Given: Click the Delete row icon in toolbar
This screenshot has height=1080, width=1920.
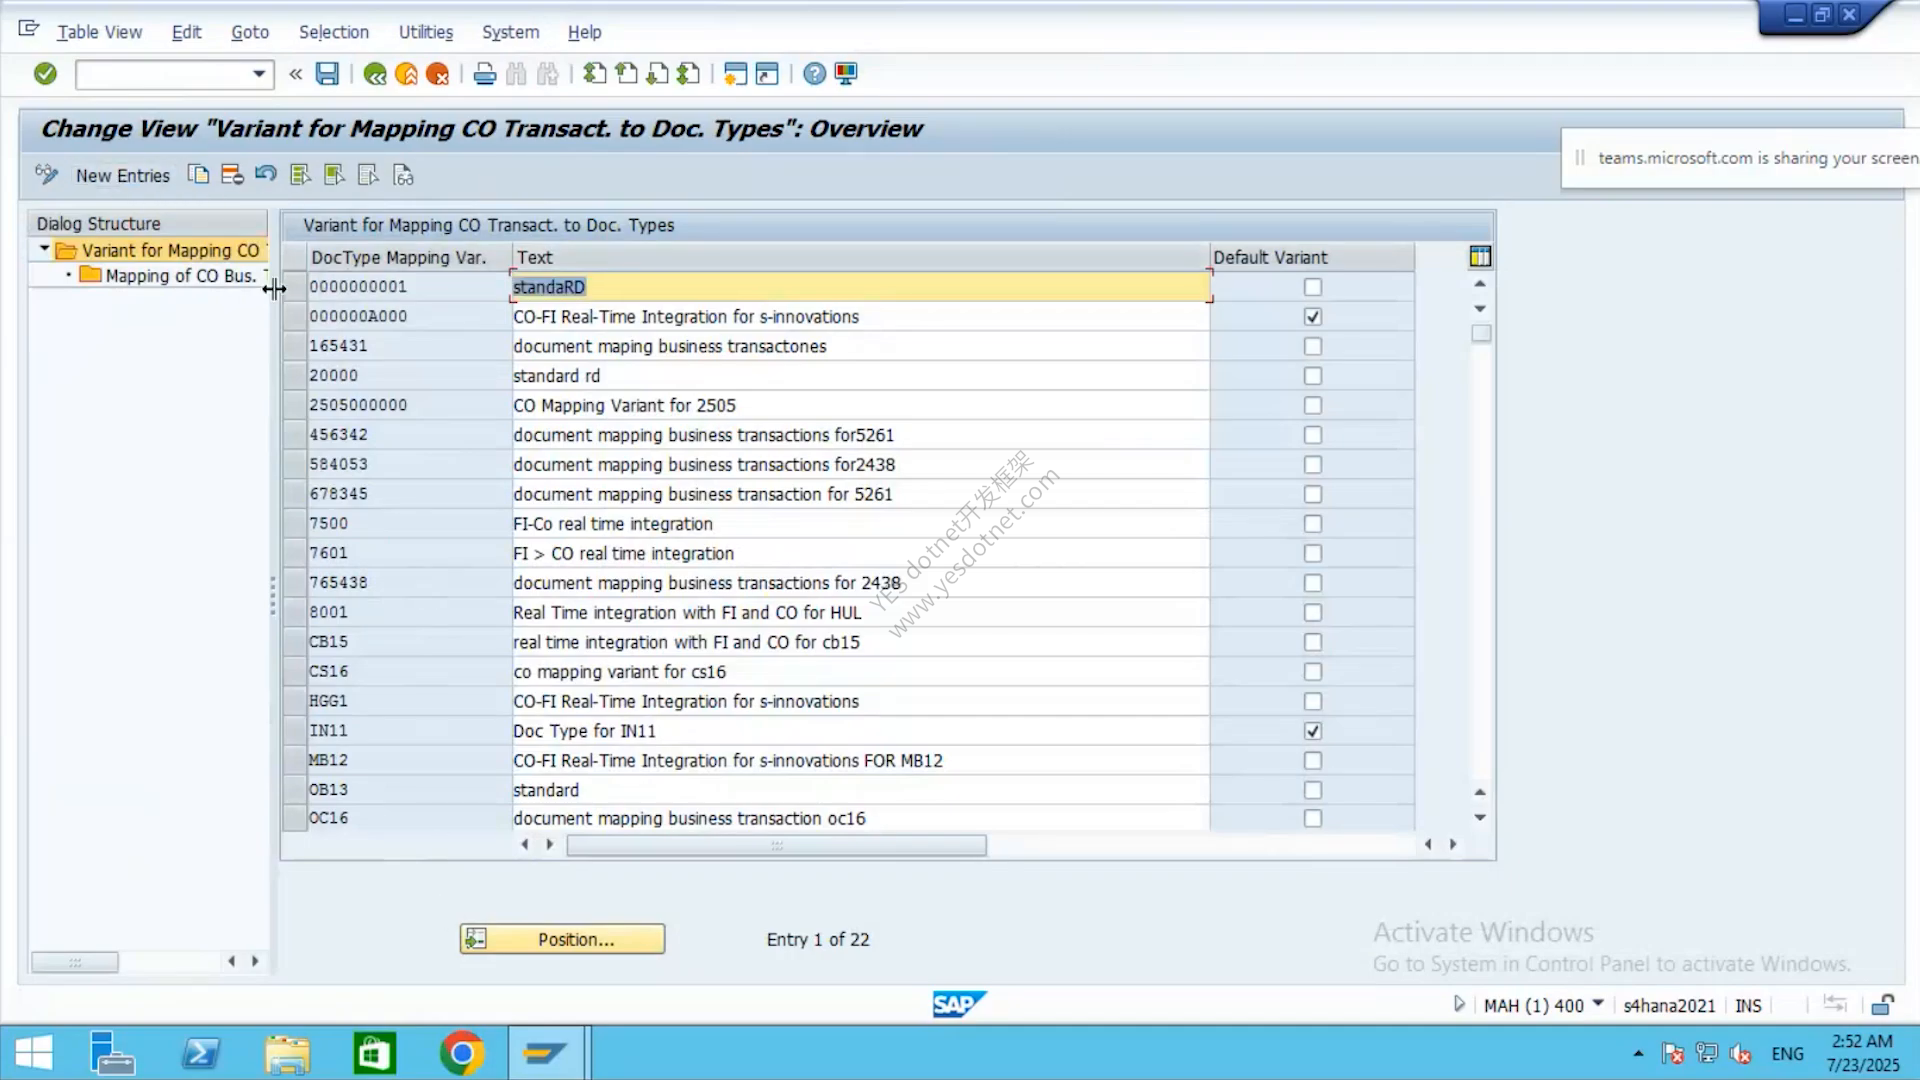Looking at the screenshot, I should pyautogui.click(x=232, y=175).
